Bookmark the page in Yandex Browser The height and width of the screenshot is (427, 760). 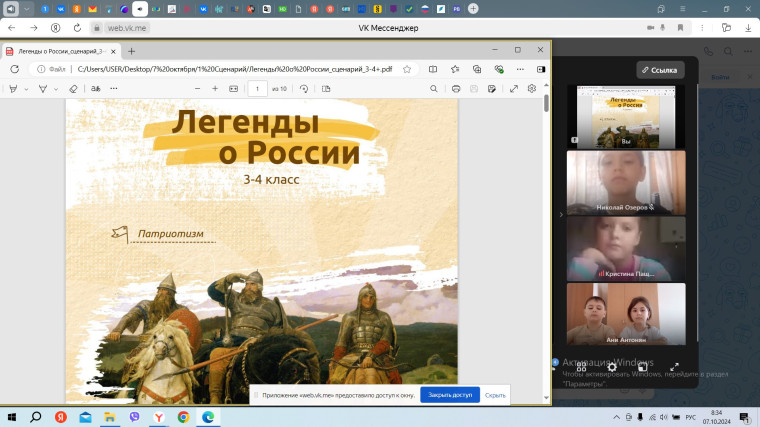[681, 28]
